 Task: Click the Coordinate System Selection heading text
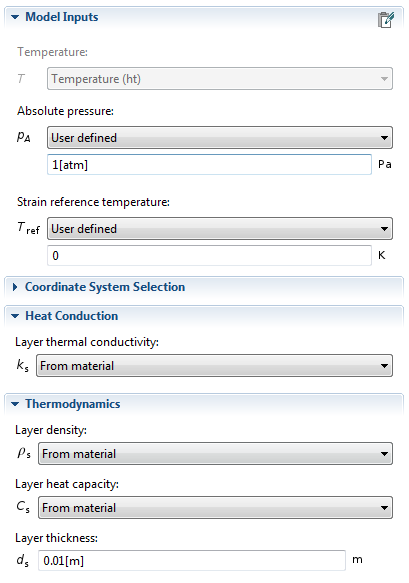(x=105, y=287)
